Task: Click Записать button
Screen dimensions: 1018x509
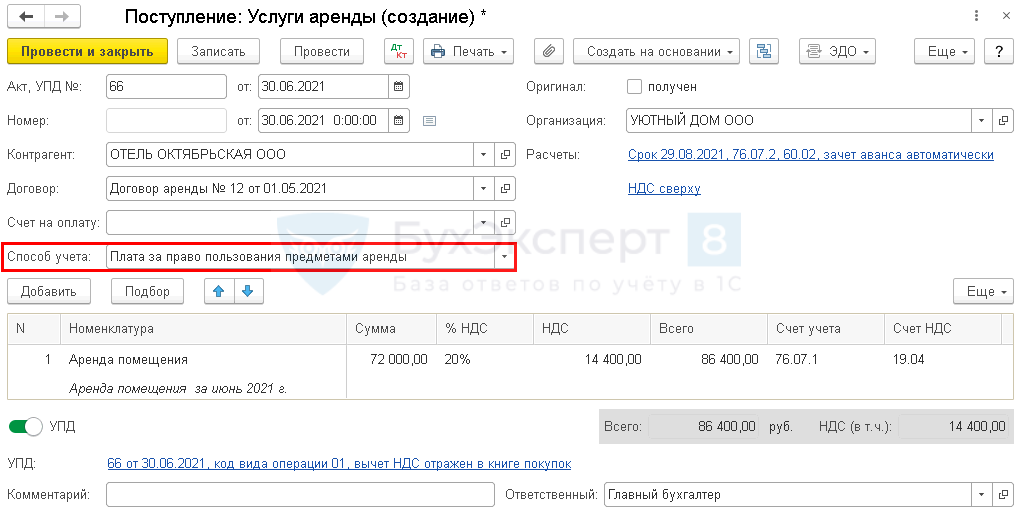Action: pyautogui.click(x=218, y=51)
